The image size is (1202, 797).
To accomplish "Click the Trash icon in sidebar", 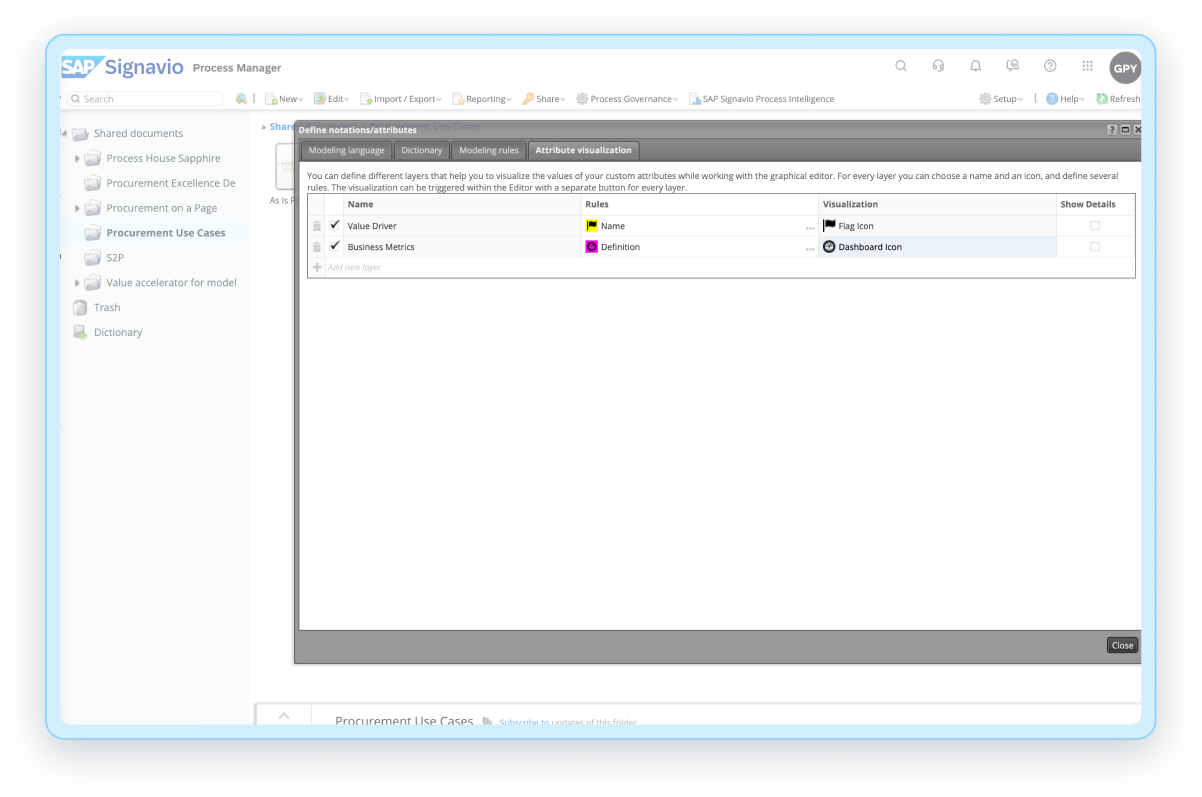I will 80,308.
